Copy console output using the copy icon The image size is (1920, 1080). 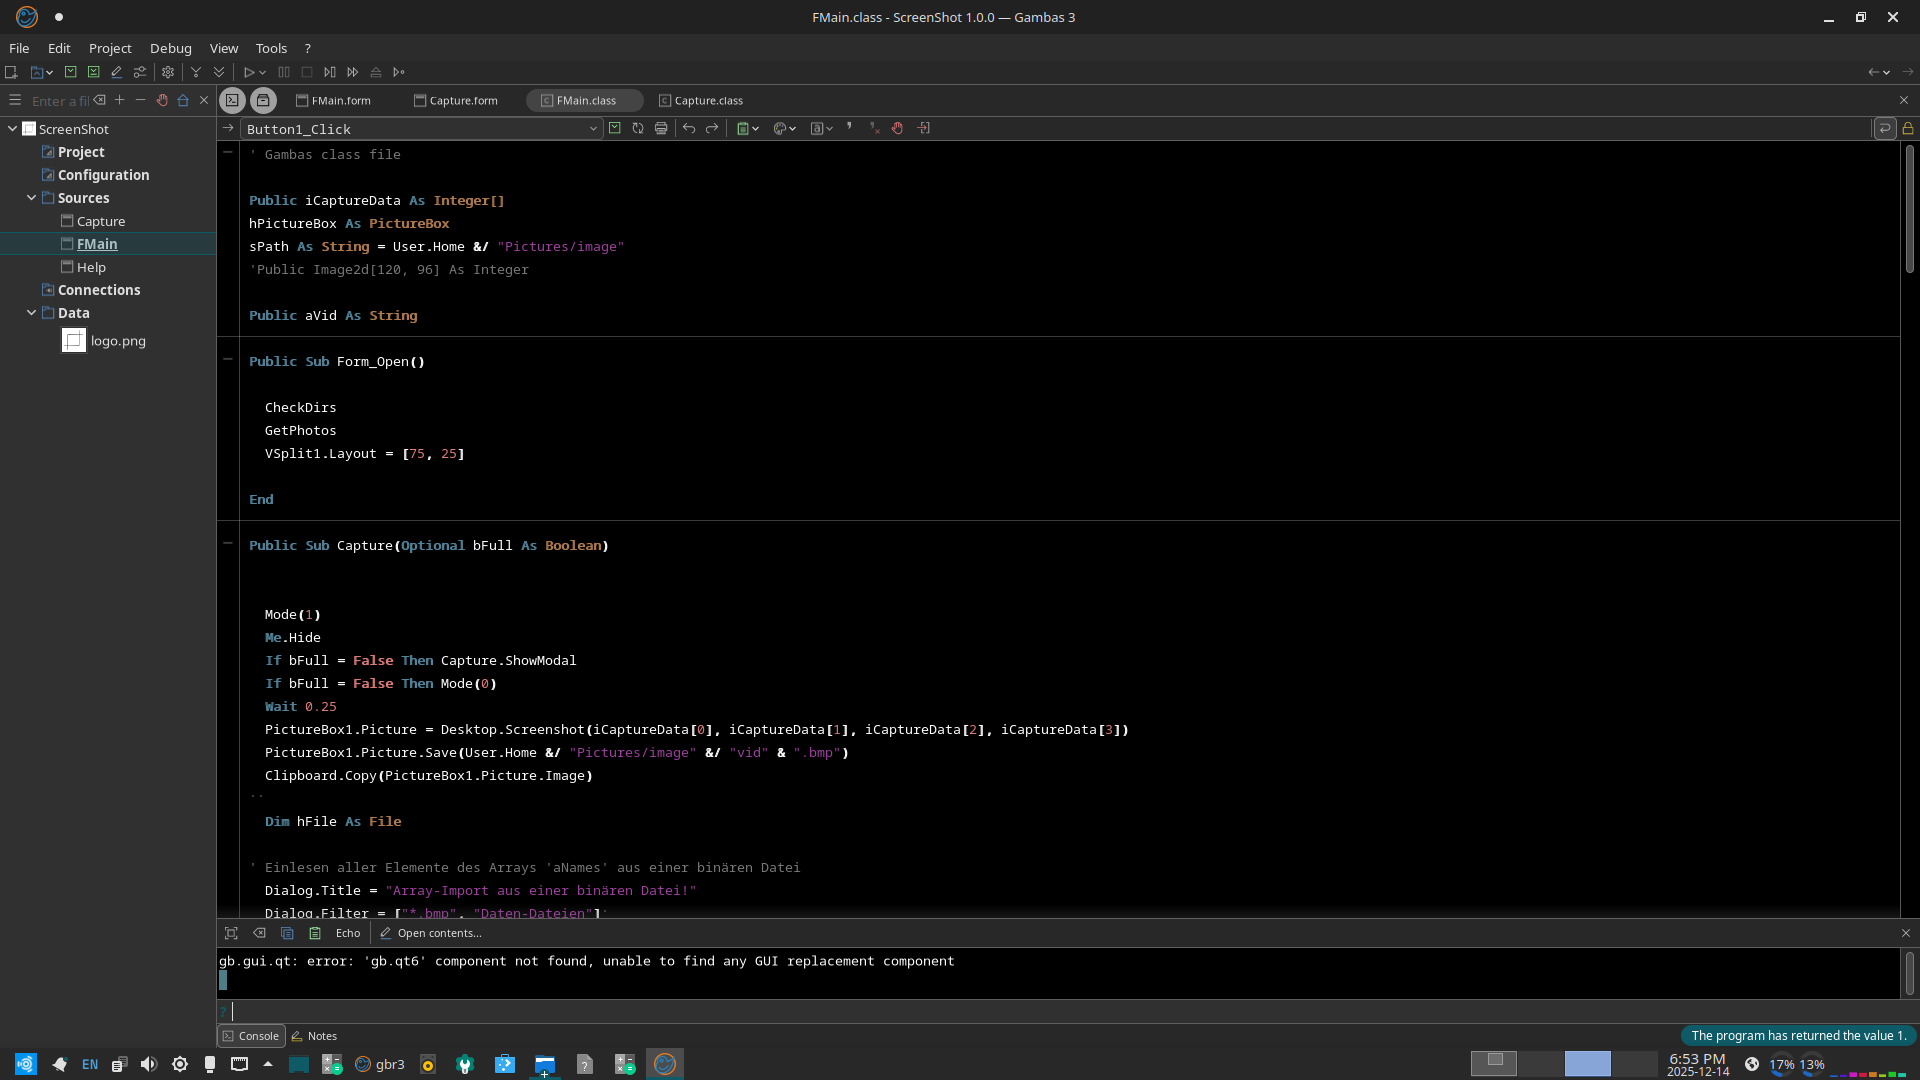[287, 933]
